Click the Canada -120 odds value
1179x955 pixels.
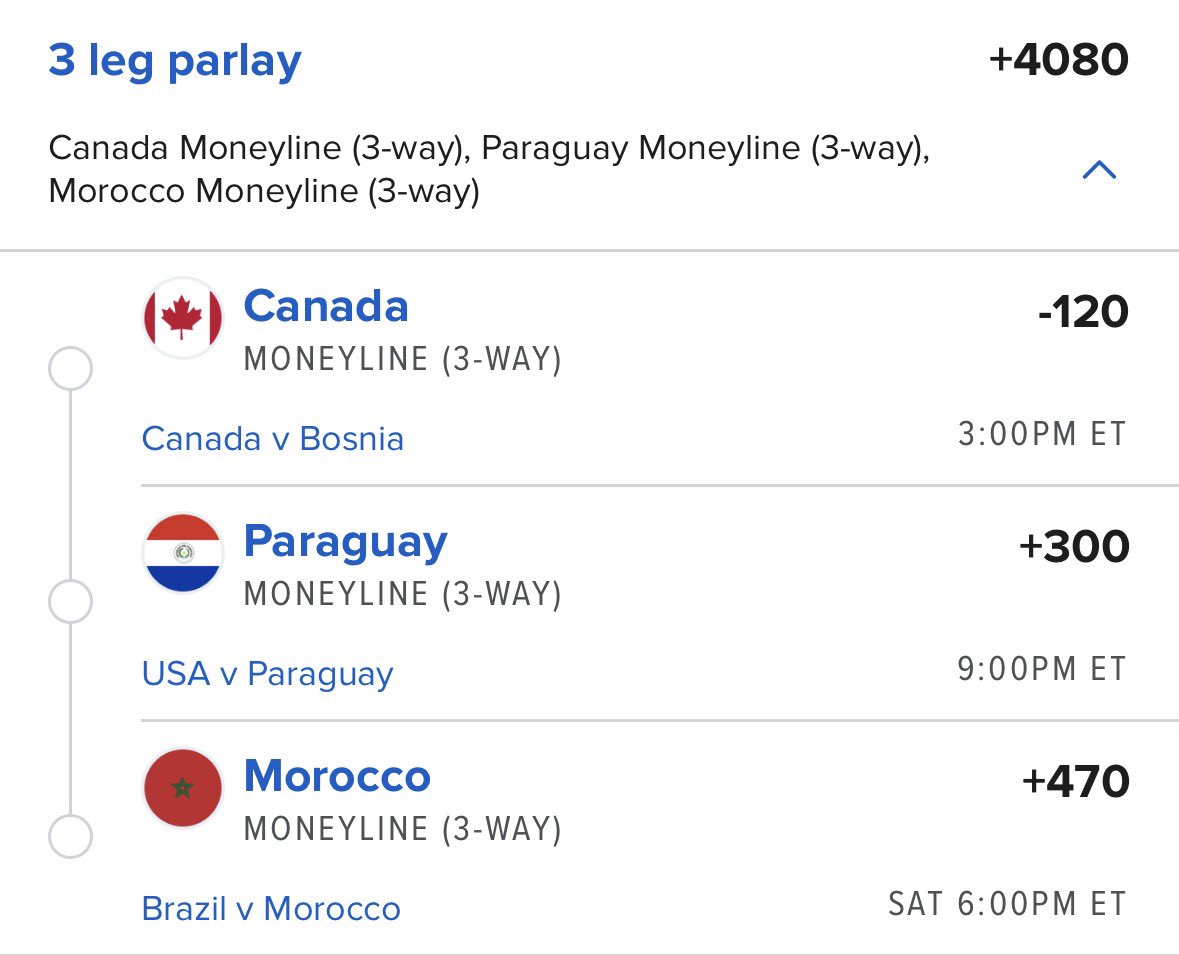point(1083,312)
